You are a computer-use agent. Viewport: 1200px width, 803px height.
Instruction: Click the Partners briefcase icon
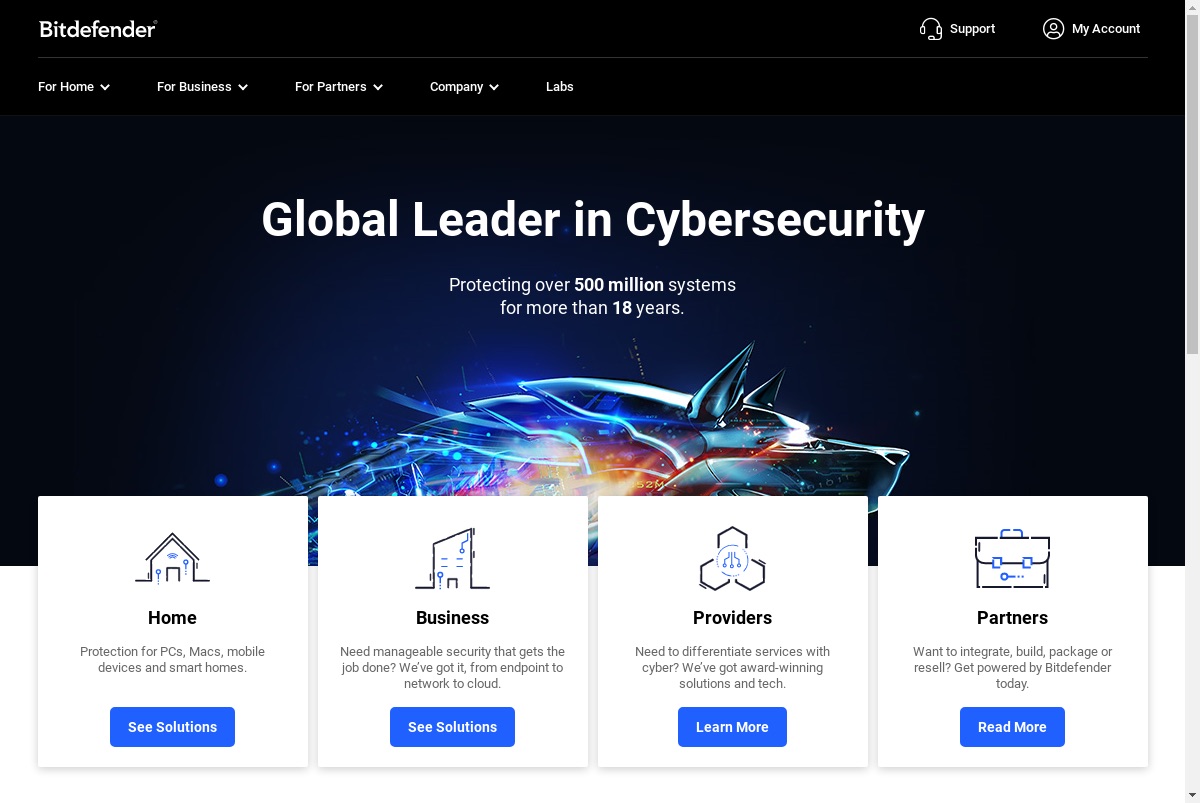pyautogui.click(x=1012, y=558)
